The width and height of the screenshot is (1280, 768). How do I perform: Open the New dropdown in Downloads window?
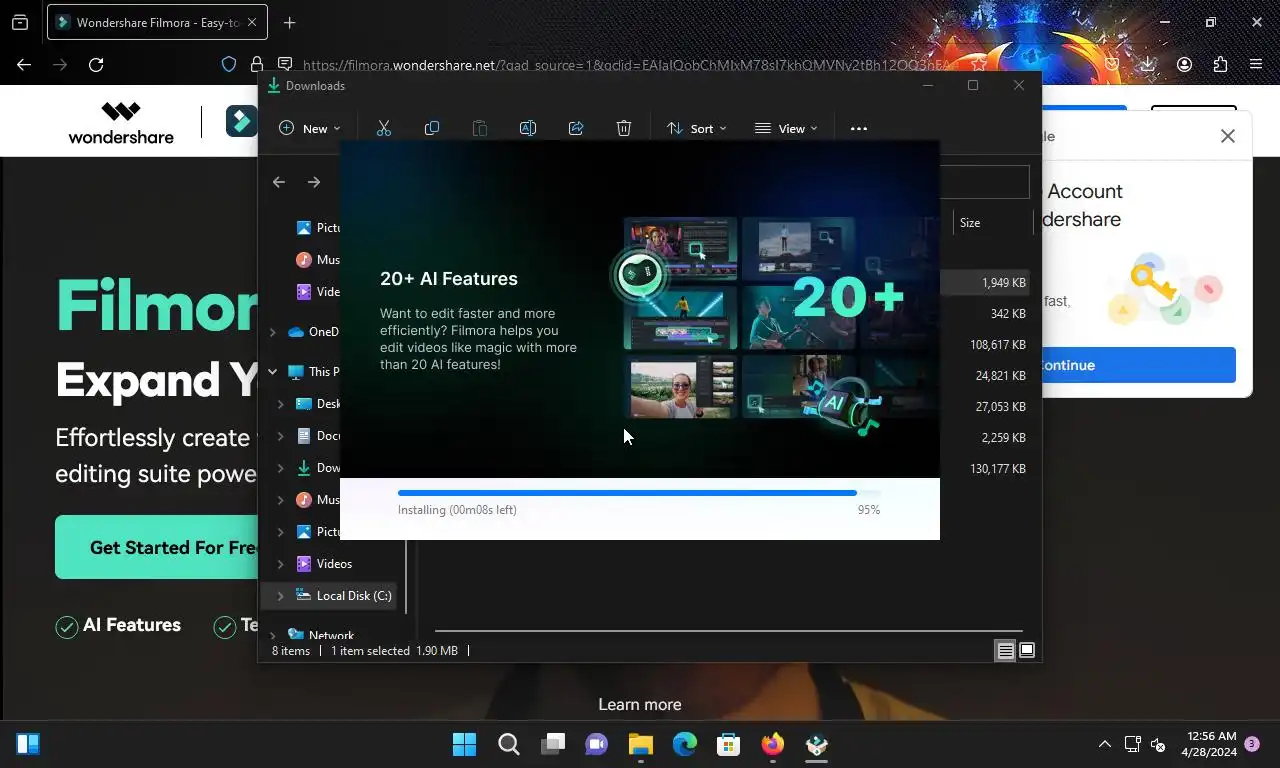point(309,128)
